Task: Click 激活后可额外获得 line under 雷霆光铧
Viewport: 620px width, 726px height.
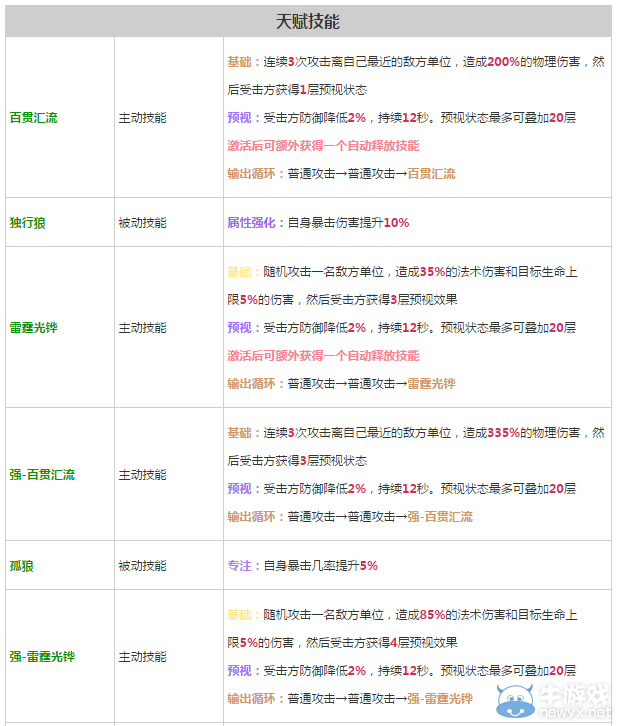Action: pyautogui.click(x=323, y=356)
